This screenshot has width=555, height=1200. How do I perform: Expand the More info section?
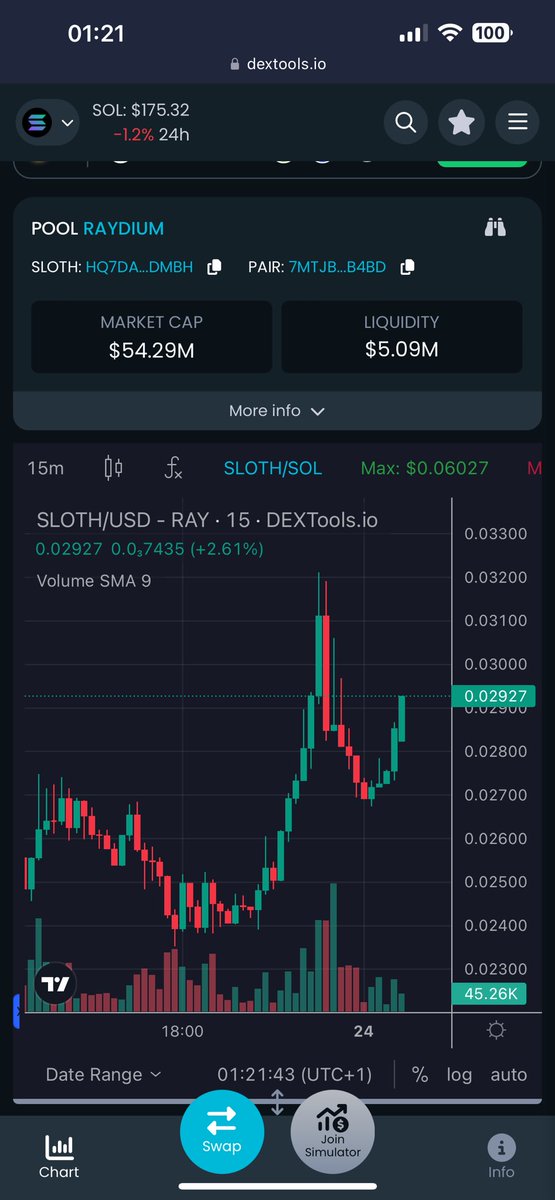tap(277, 411)
